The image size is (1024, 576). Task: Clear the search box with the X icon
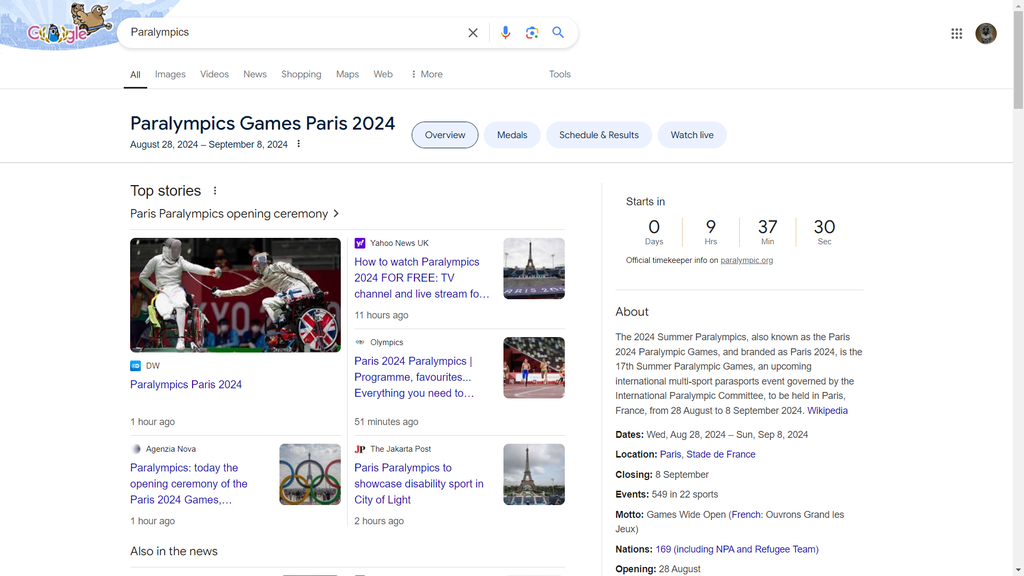coord(473,33)
